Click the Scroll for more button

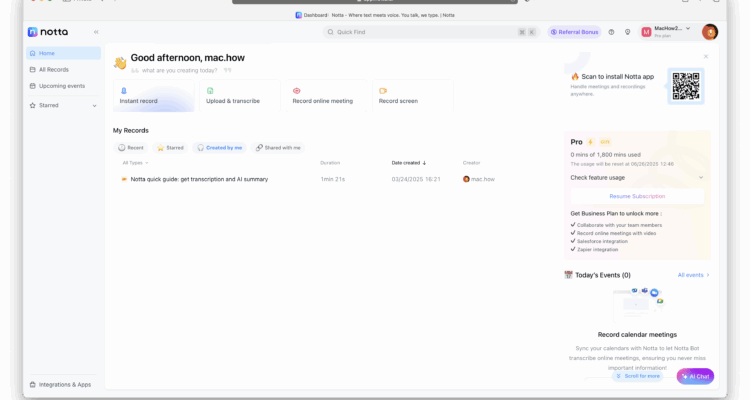[638, 376]
